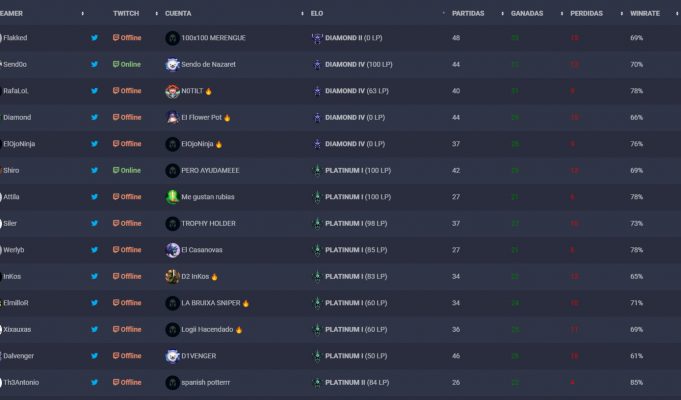Click the Cuenta column header
681x400 pixels.
[x=178, y=13]
